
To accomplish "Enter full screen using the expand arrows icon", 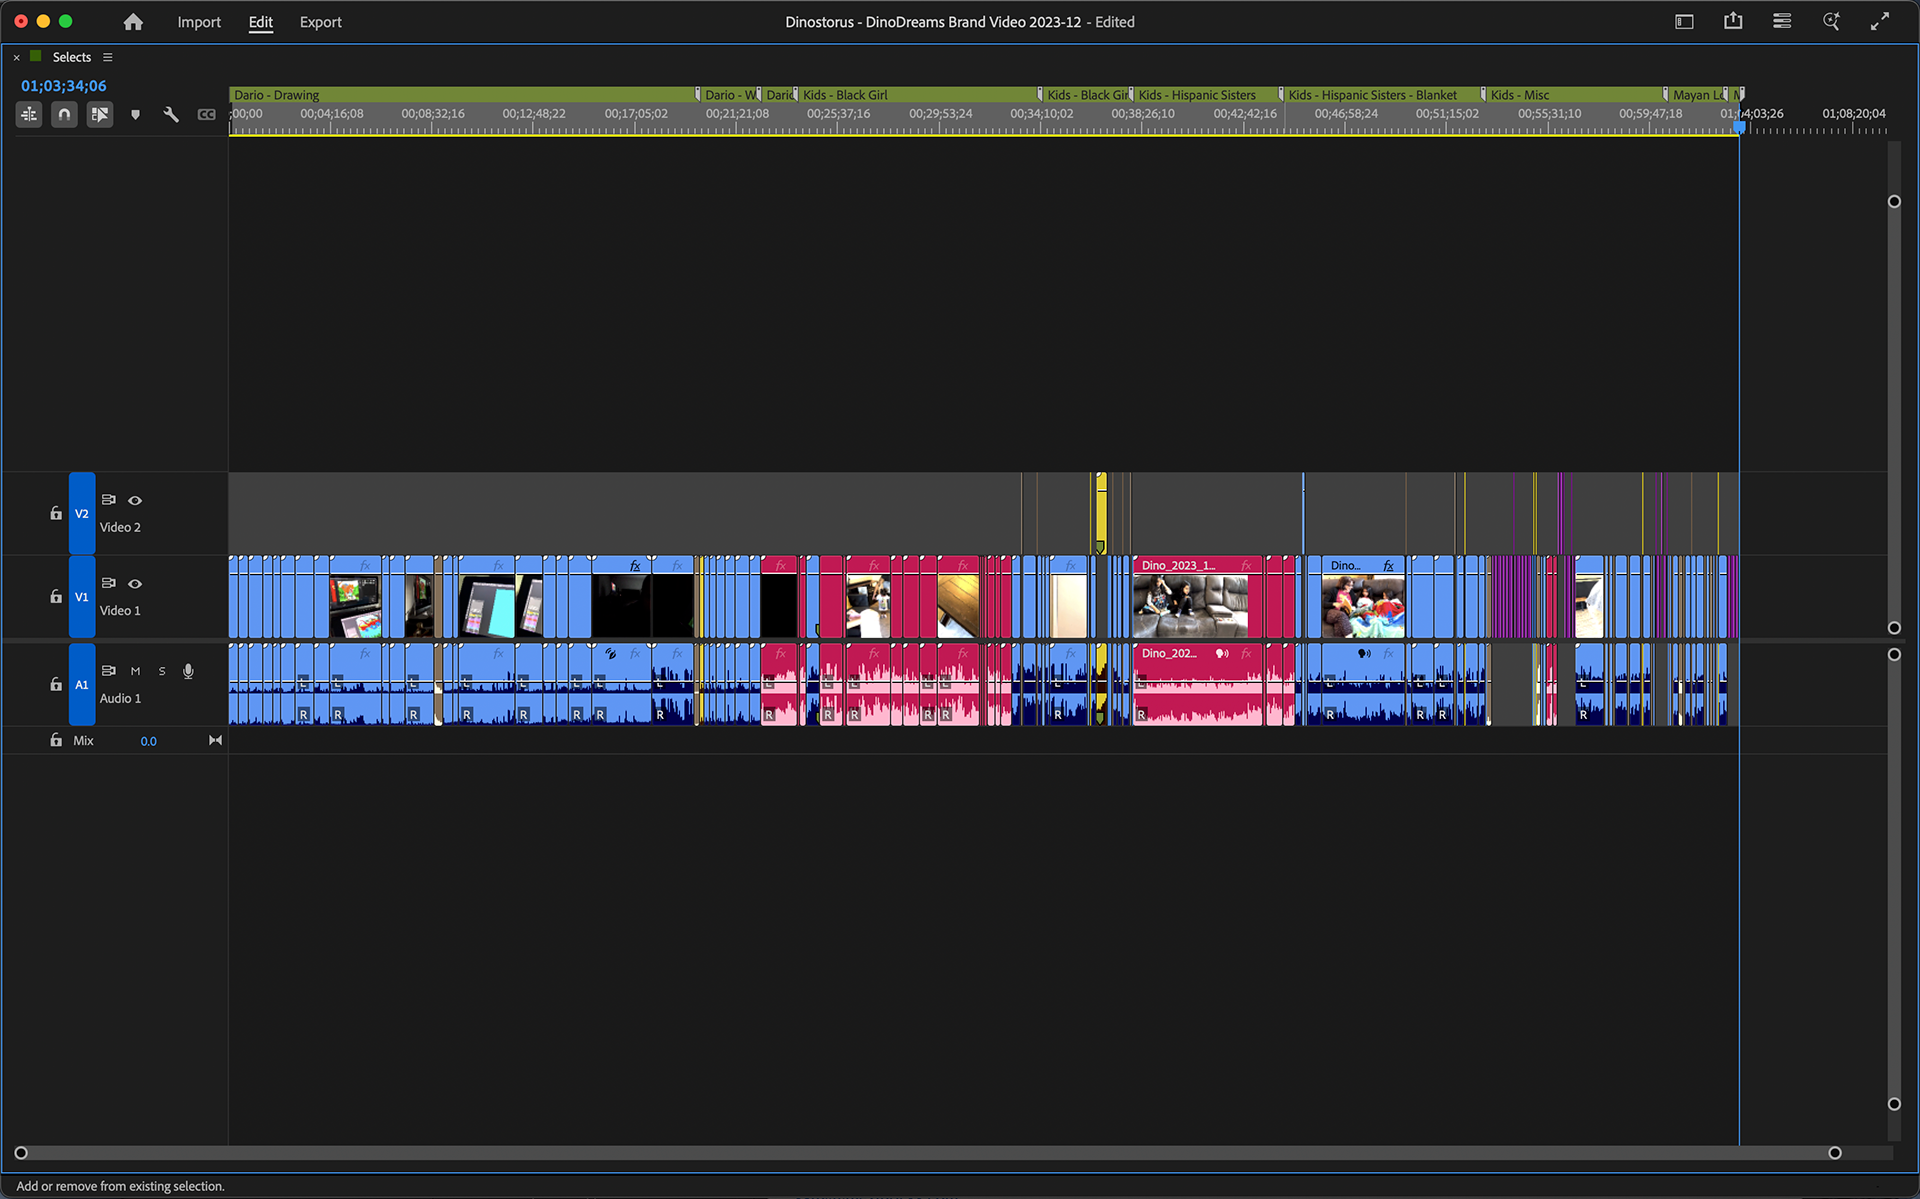I will coord(1882,21).
